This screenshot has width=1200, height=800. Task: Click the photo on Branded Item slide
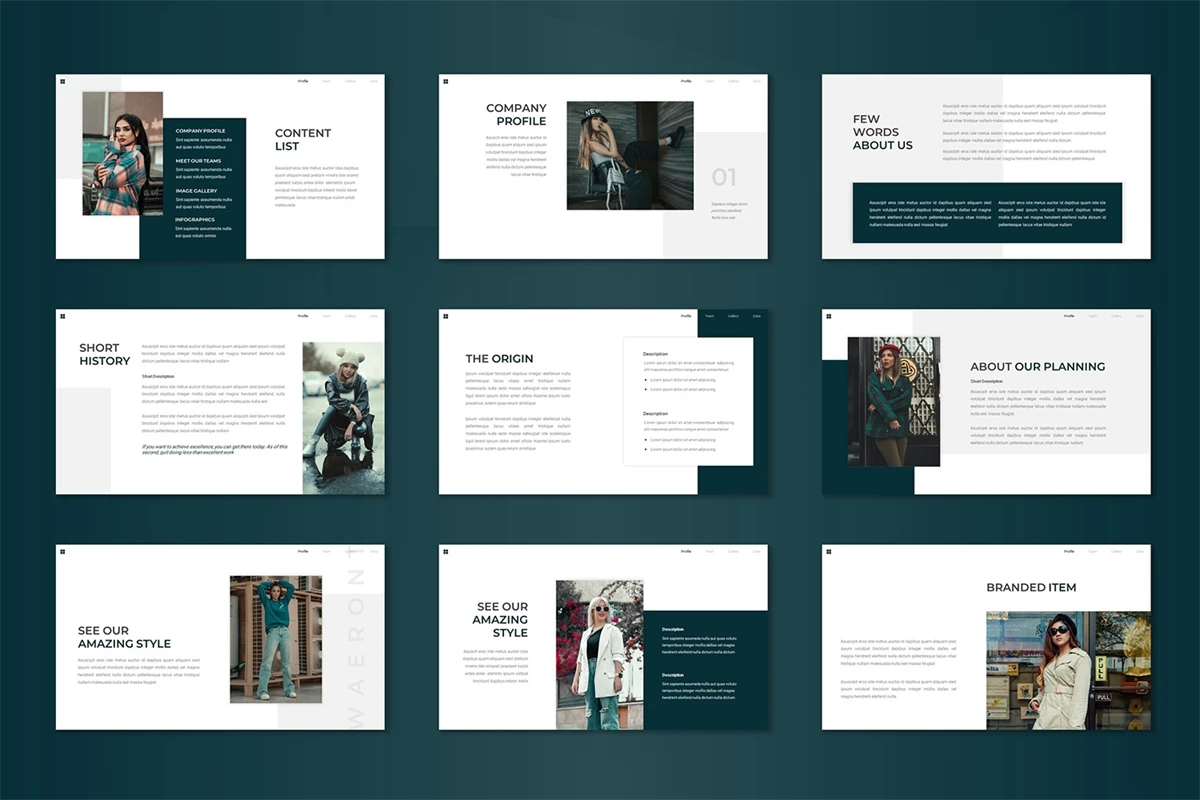point(1067,670)
